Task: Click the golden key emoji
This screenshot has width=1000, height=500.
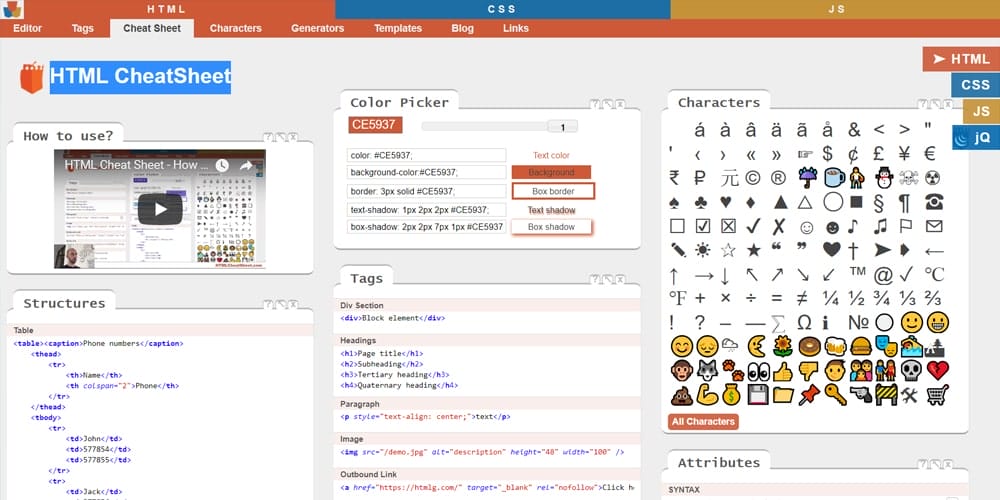Action: [x=835, y=395]
